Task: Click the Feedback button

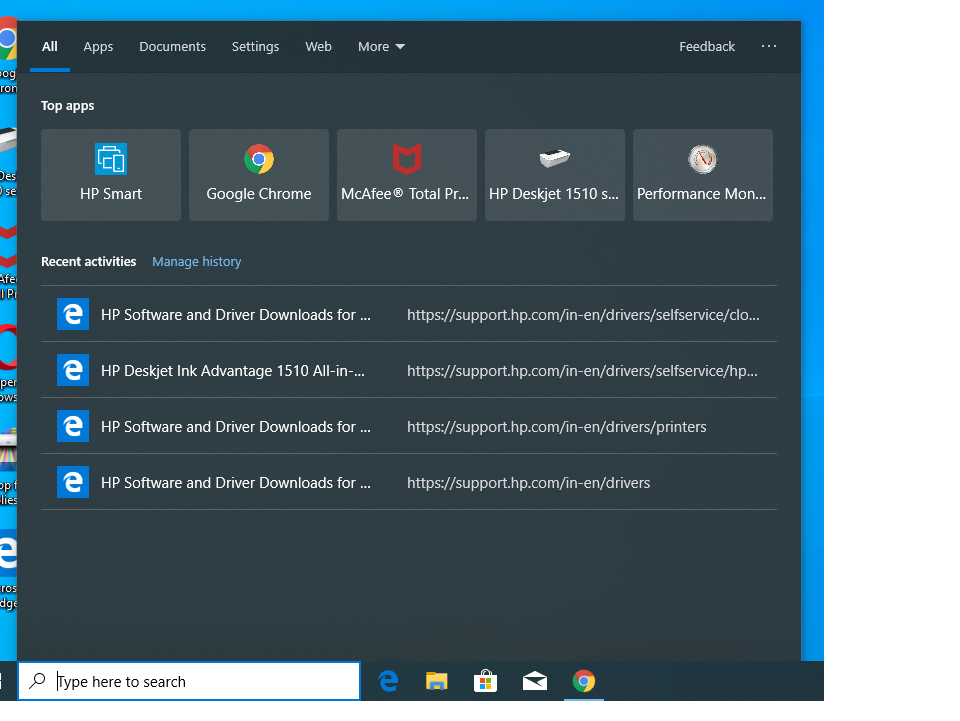Action: 707,47
